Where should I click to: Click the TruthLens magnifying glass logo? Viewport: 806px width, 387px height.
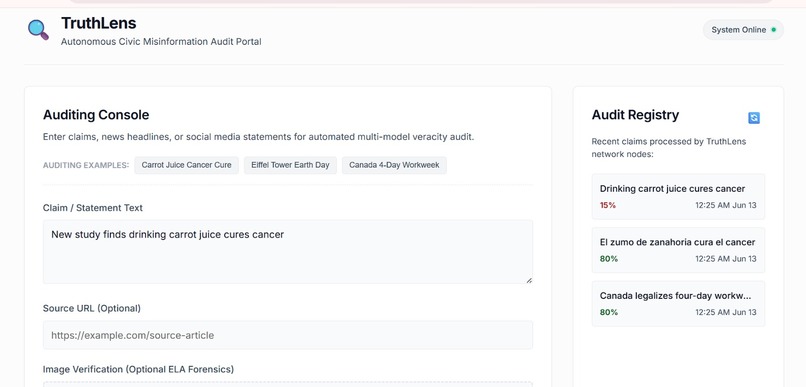[x=39, y=30]
